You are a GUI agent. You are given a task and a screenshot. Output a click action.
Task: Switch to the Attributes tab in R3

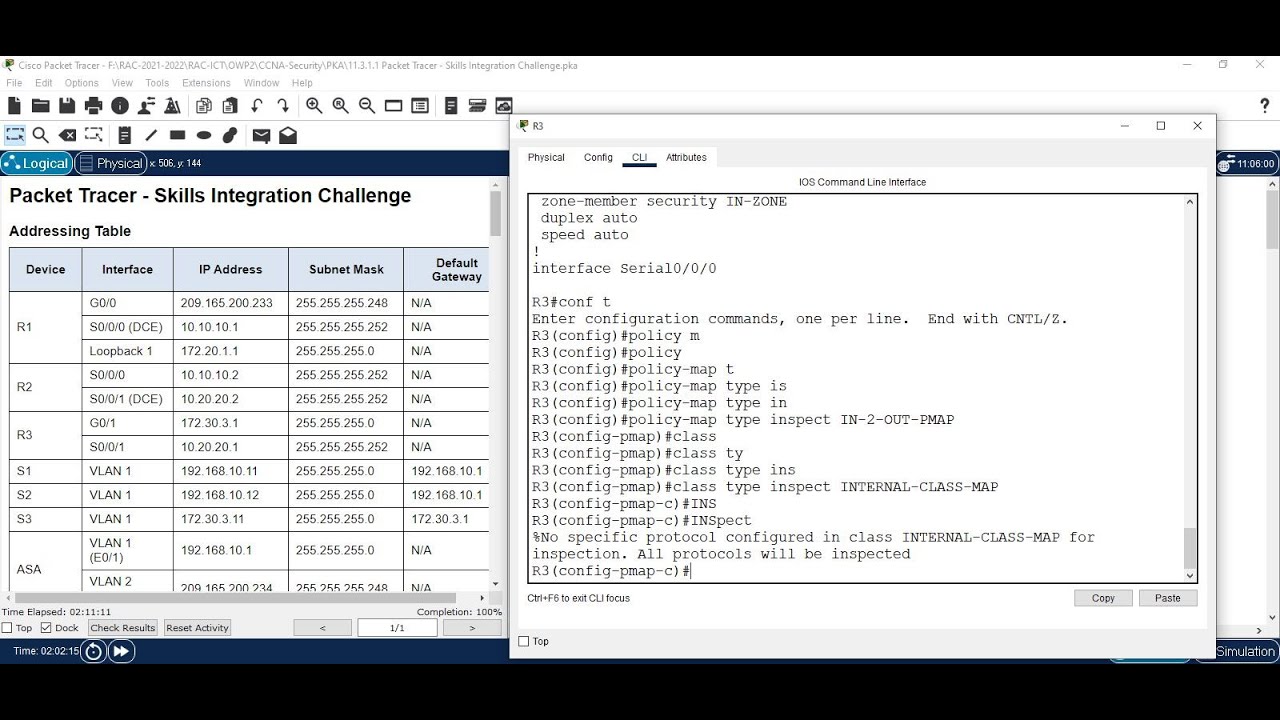pyautogui.click(x=686, y=157)
